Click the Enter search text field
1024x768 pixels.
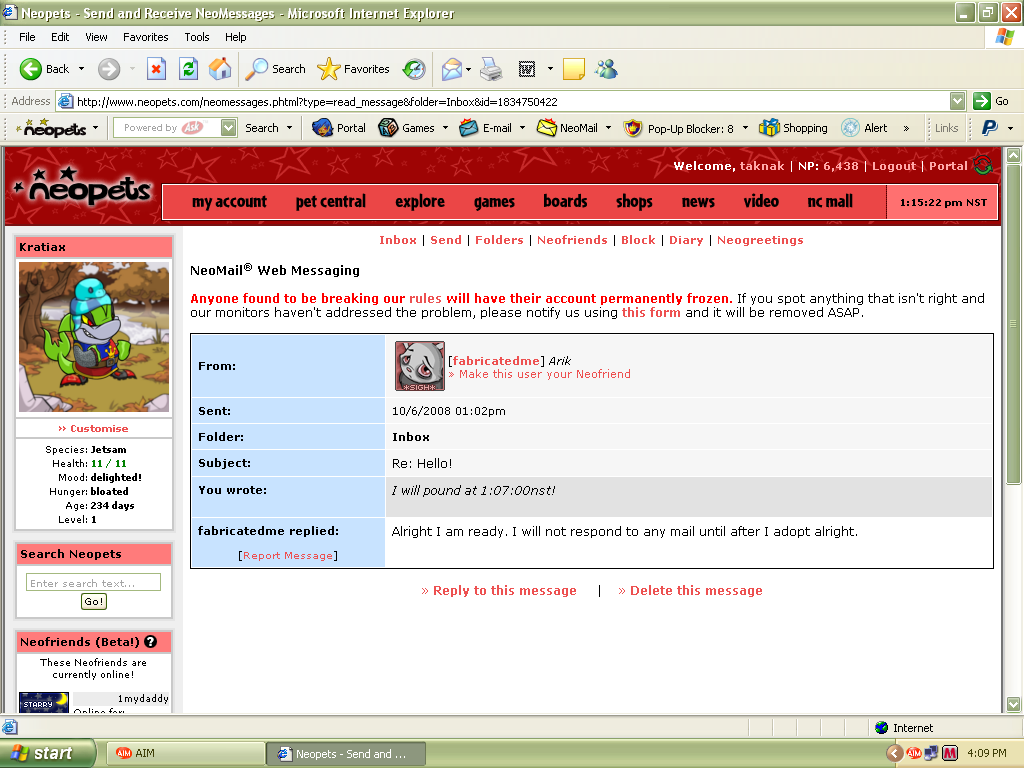(93, 583)
